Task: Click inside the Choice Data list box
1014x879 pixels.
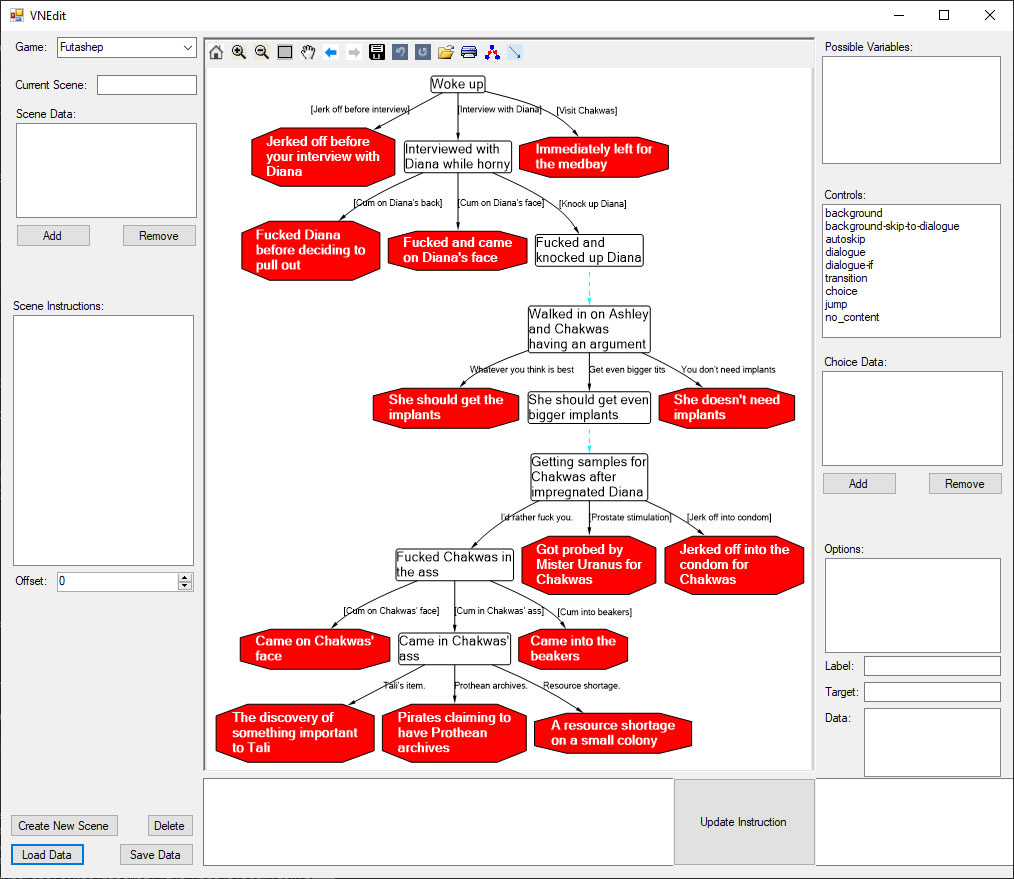Action: (x=912, y=418)
